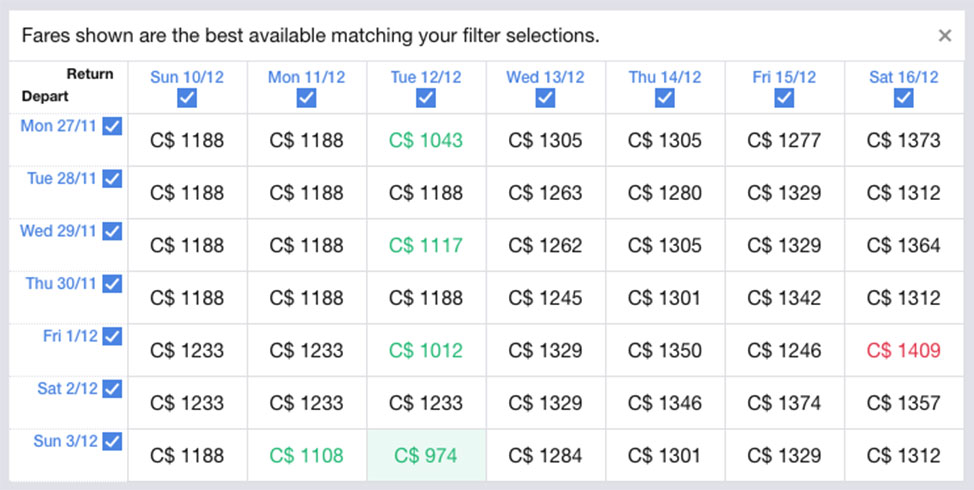
Task: Open the Thu 30/11 depart date link
Action: click(61, 284)
